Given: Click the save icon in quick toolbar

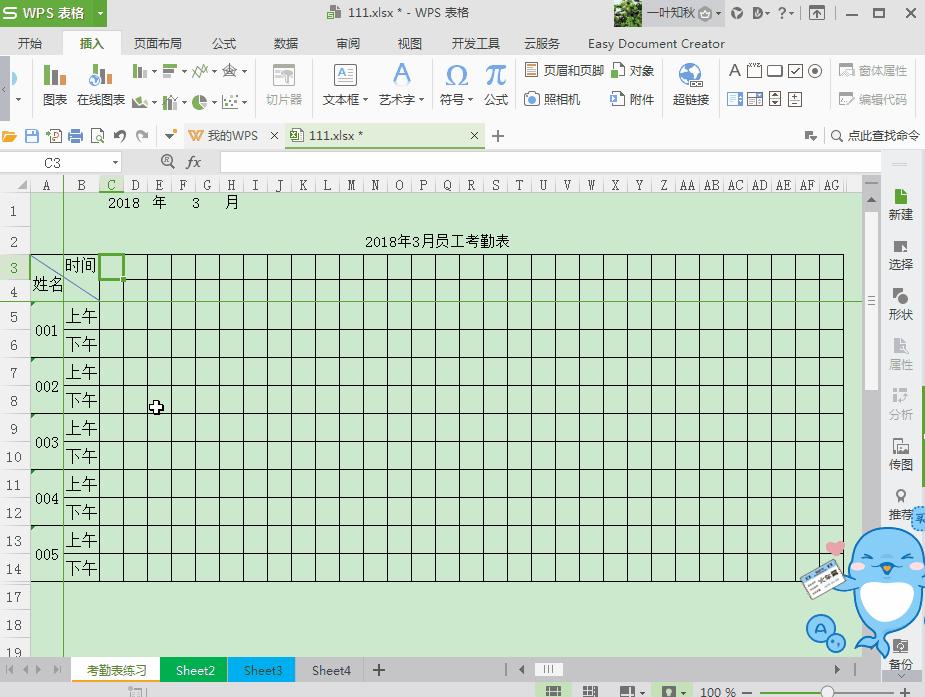Looking at the screenshot, I should (x=32, y=136).
